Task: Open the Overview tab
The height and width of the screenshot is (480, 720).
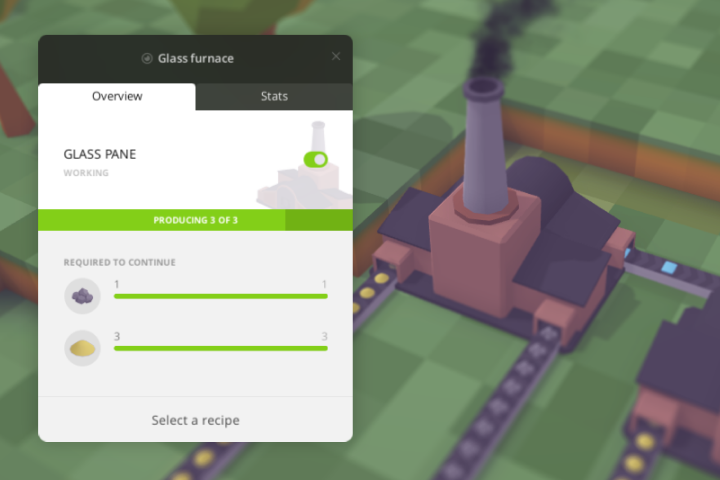Action: [x=117, y=96]
